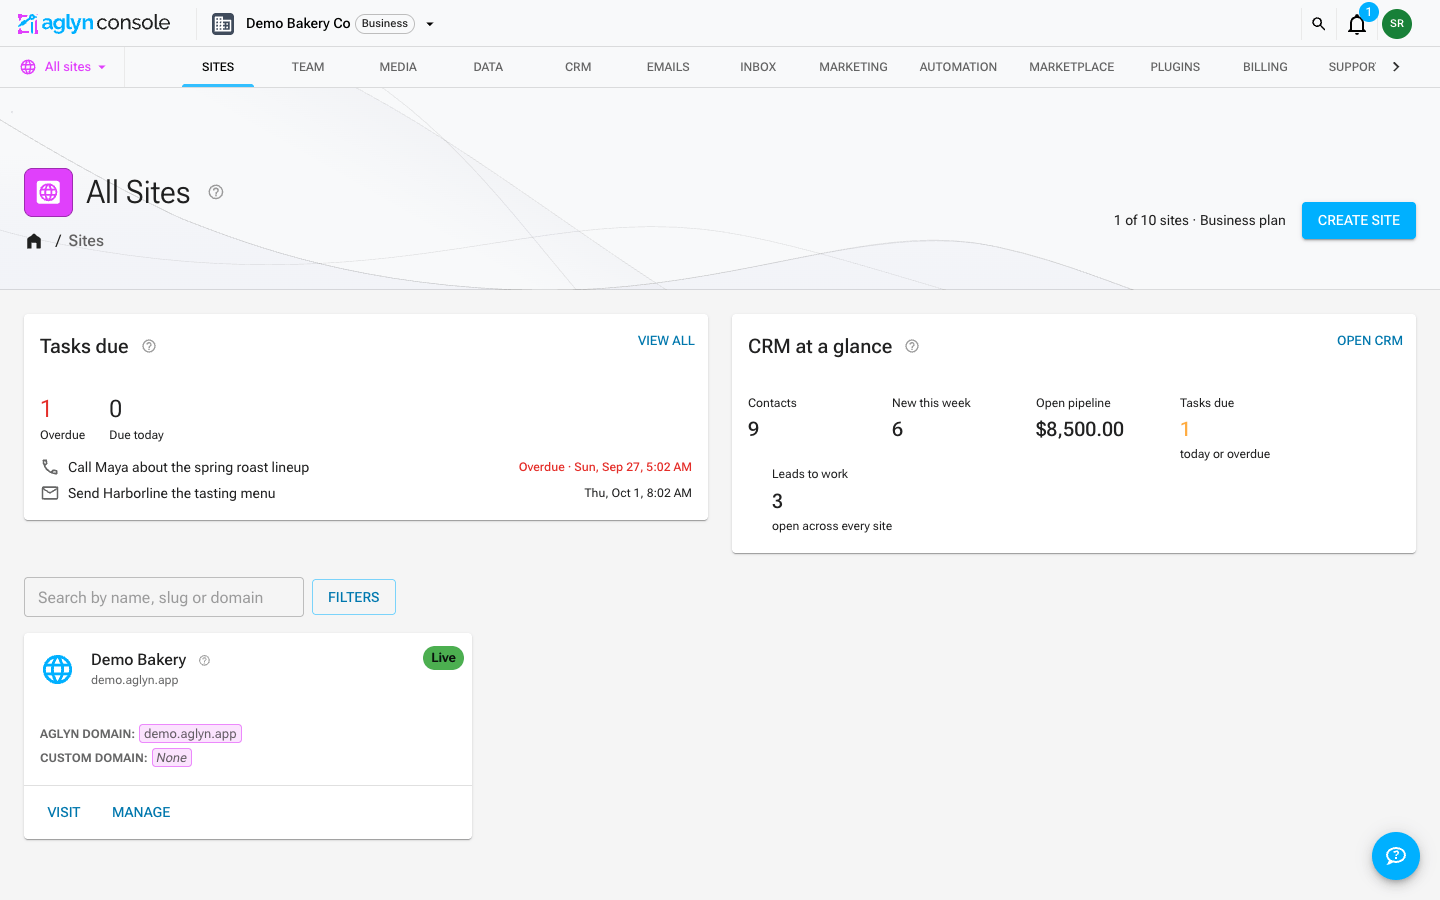
Task: Go to the CRM tab
Action: click(578, 67)
